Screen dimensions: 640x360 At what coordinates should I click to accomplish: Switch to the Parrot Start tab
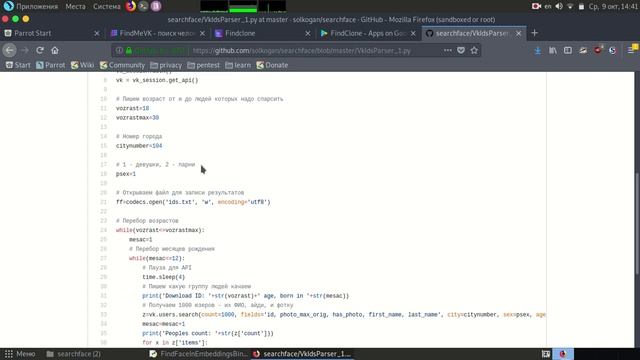pyautogui.click(x=52, y=33)
